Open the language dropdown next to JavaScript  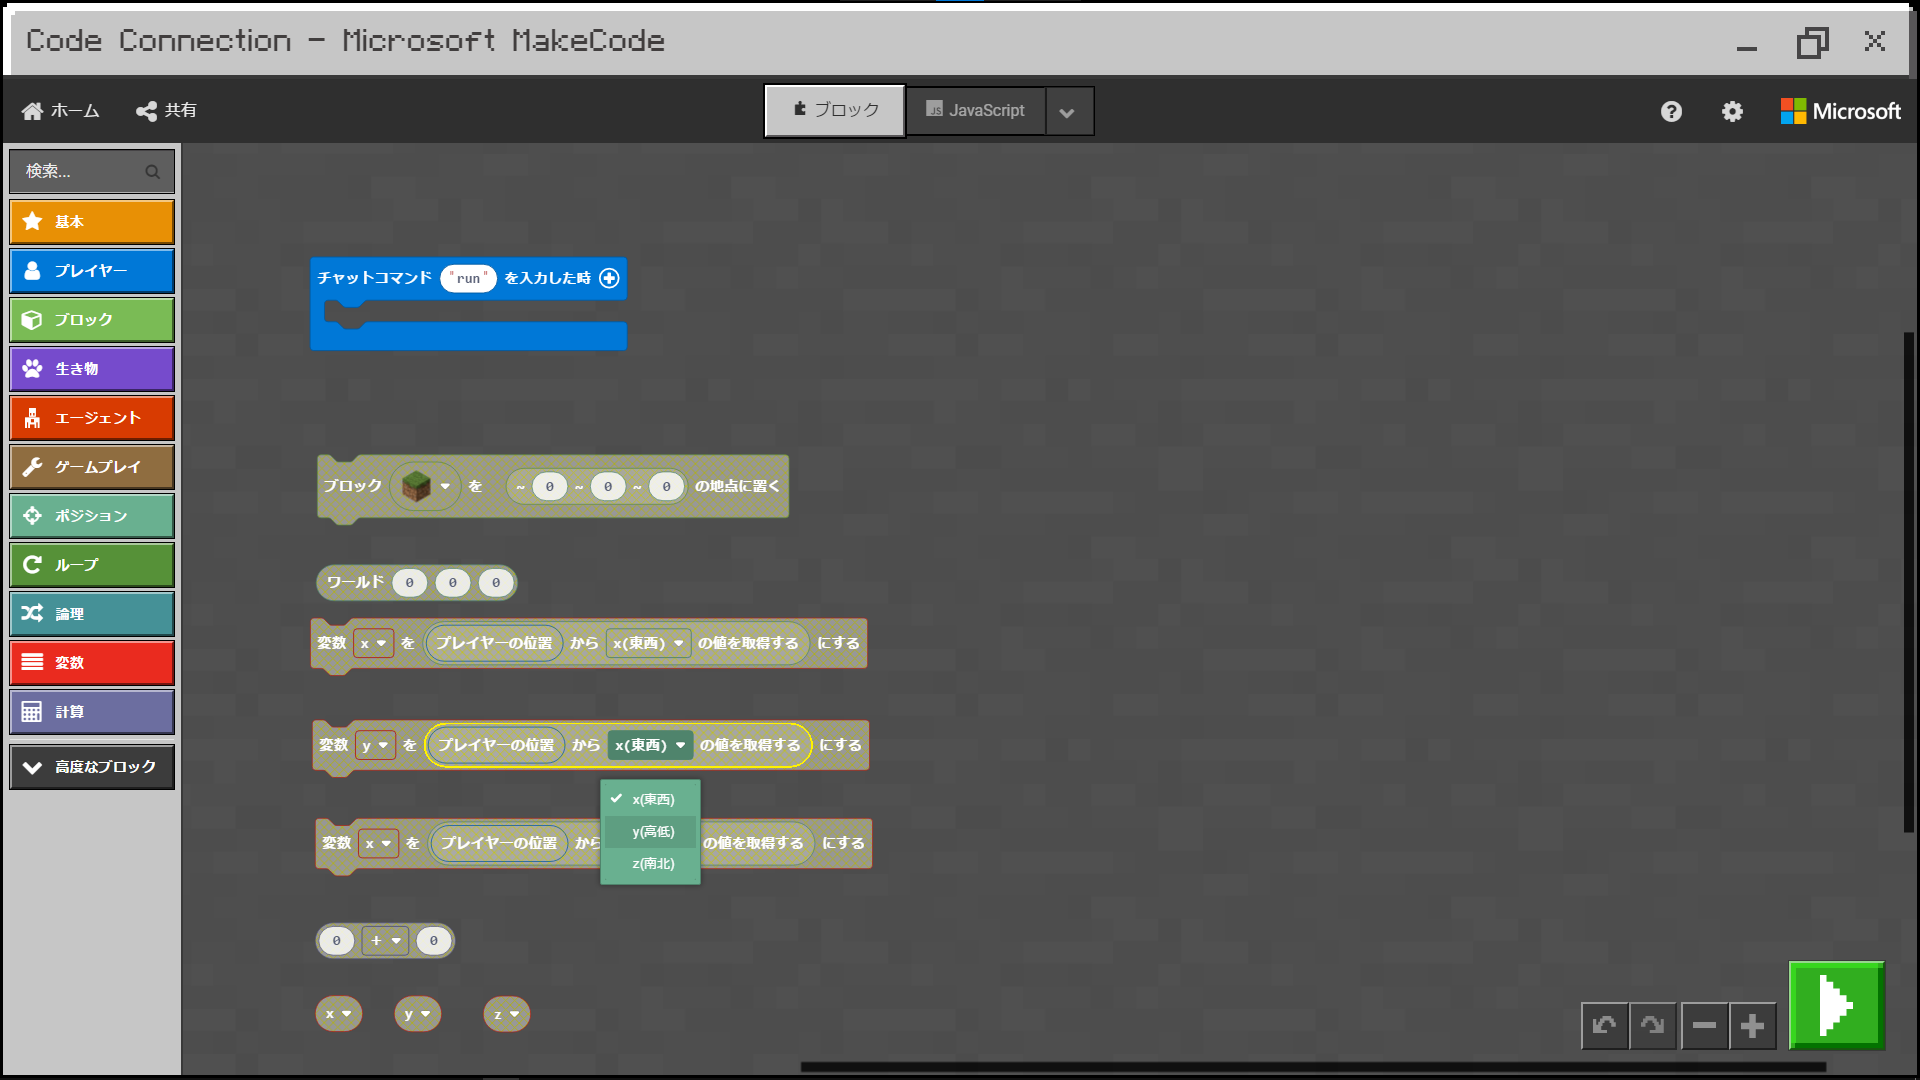[1067, 112]
